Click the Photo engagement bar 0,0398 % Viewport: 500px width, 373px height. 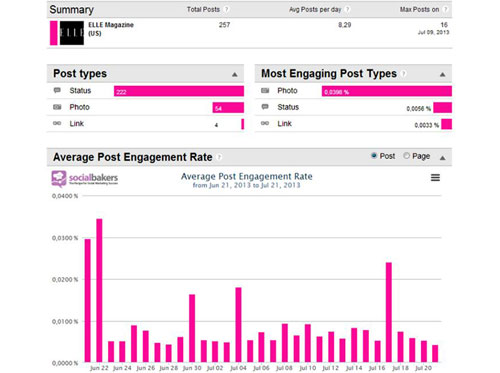coord(387,91)
